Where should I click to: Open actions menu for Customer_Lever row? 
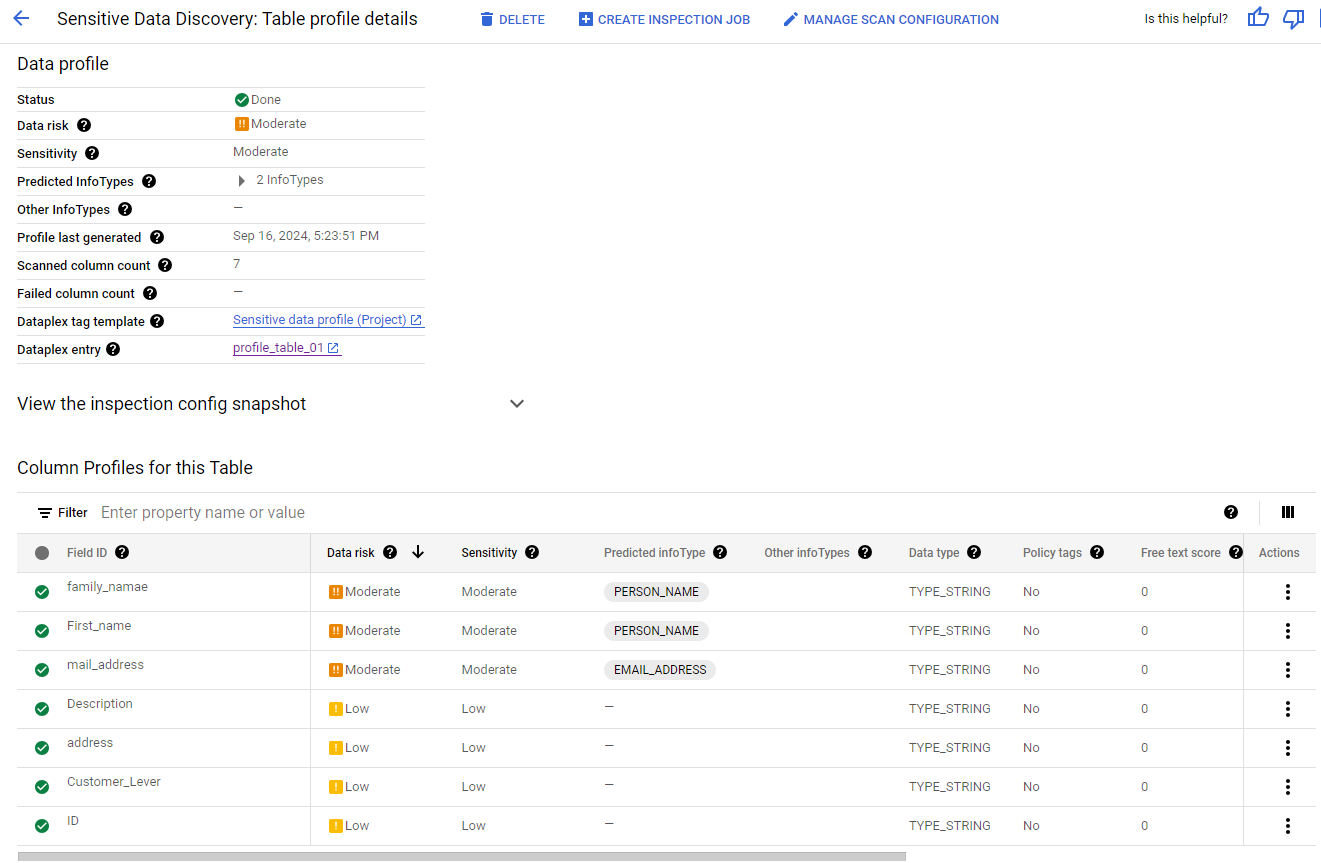tap(1288, 787)
